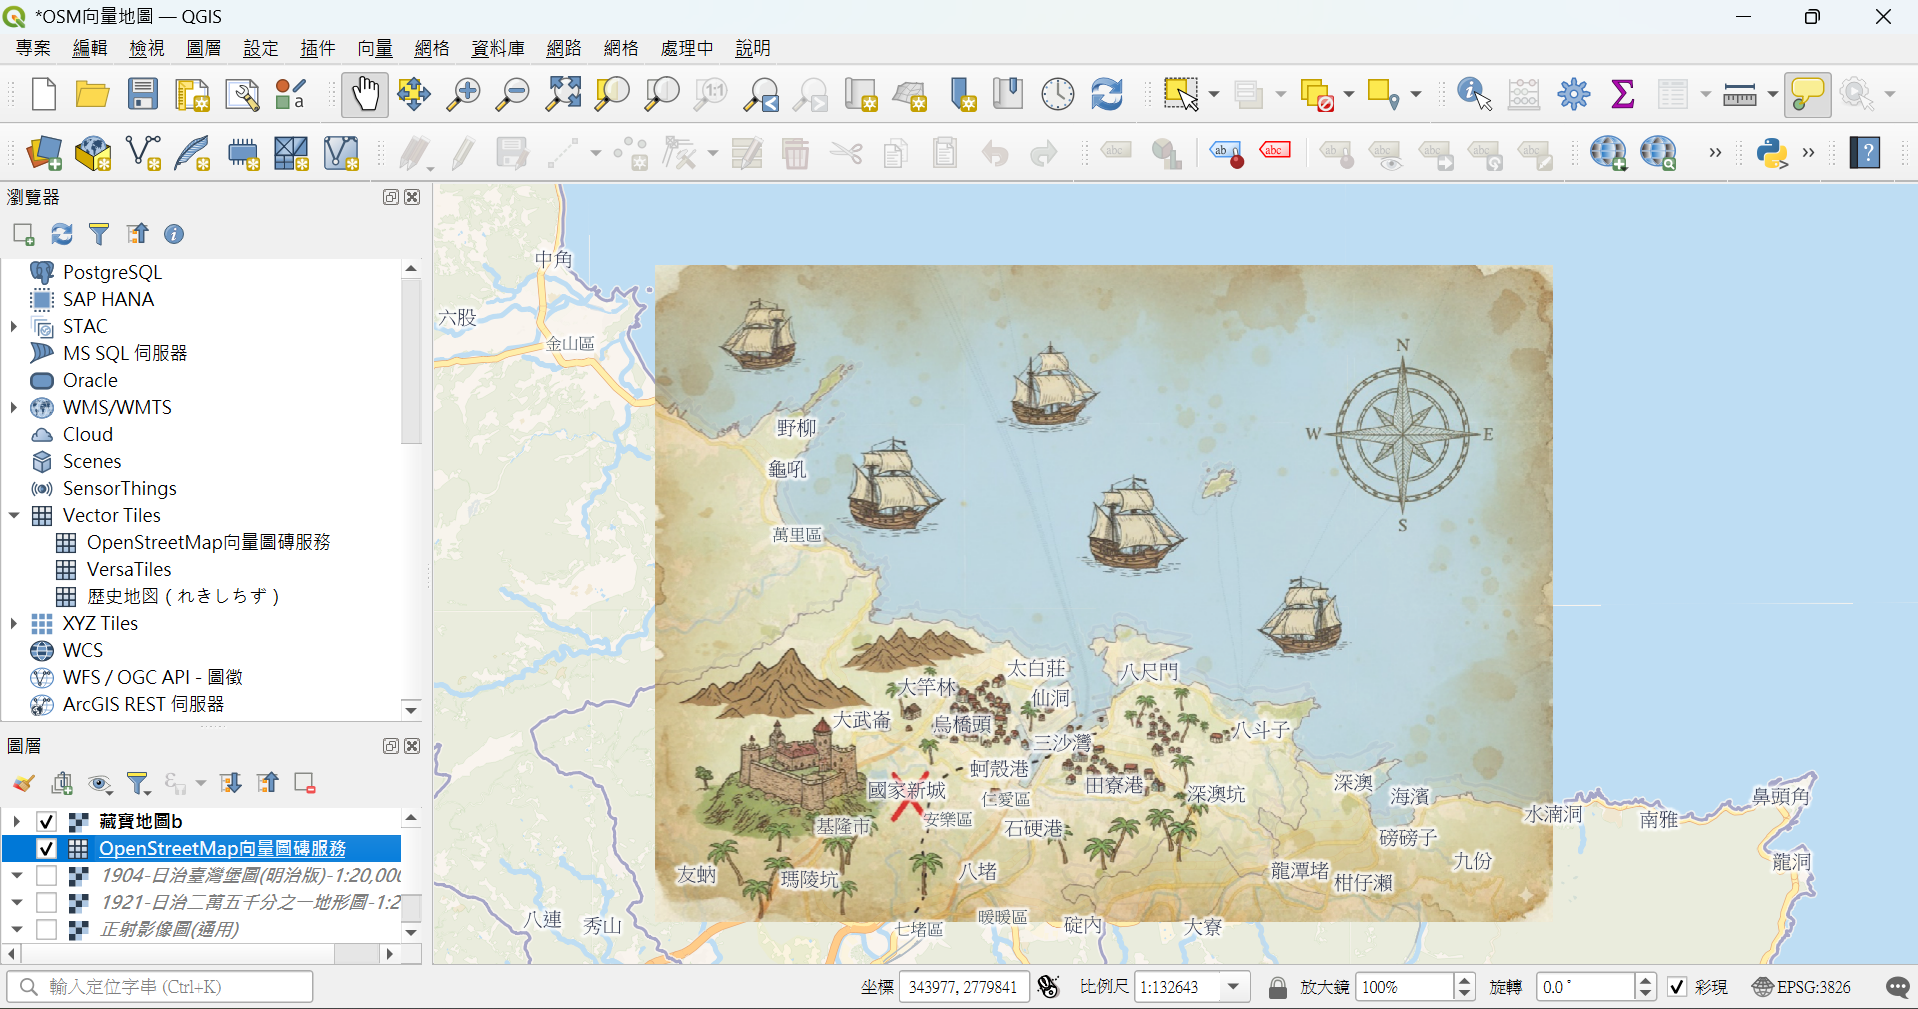
Task: Enable the 1921-日治二萬五千分之一地形圖 layer checkbox
Action: coord(46,903)
